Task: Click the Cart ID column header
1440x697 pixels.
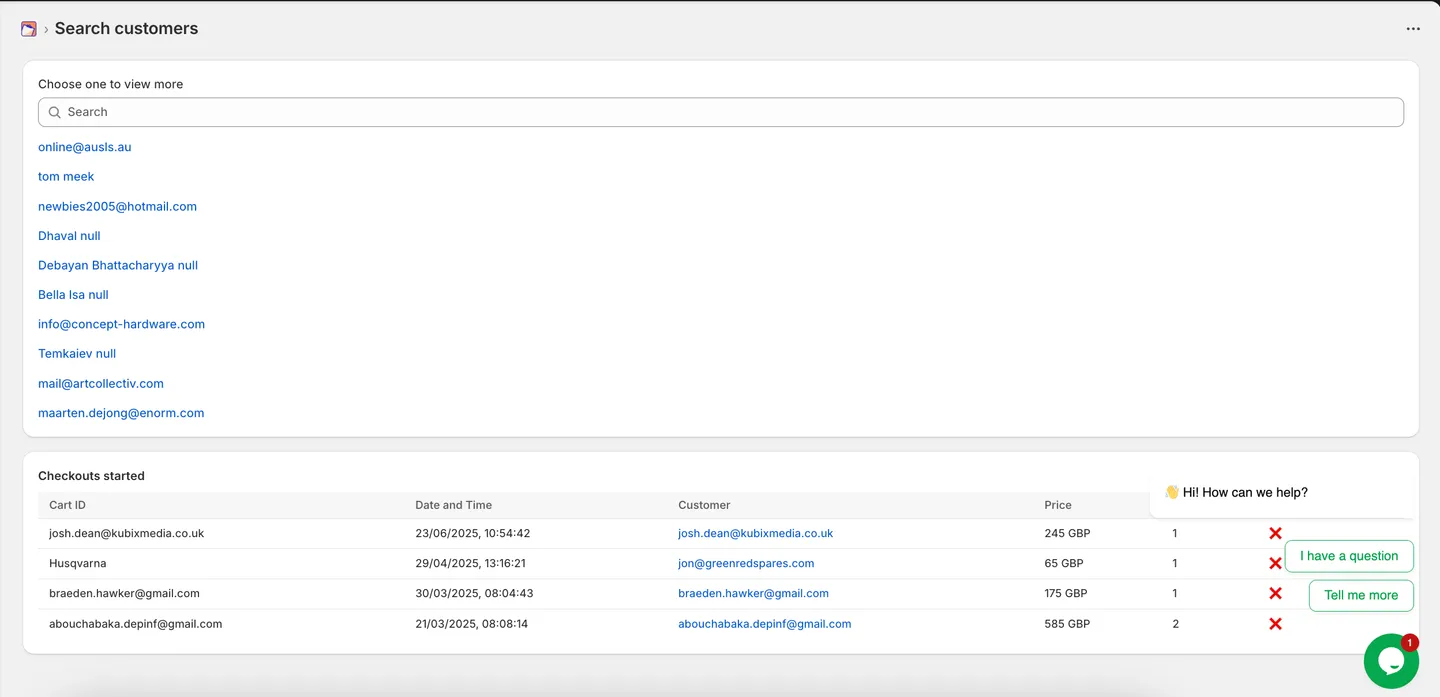Action: (68, 505)
